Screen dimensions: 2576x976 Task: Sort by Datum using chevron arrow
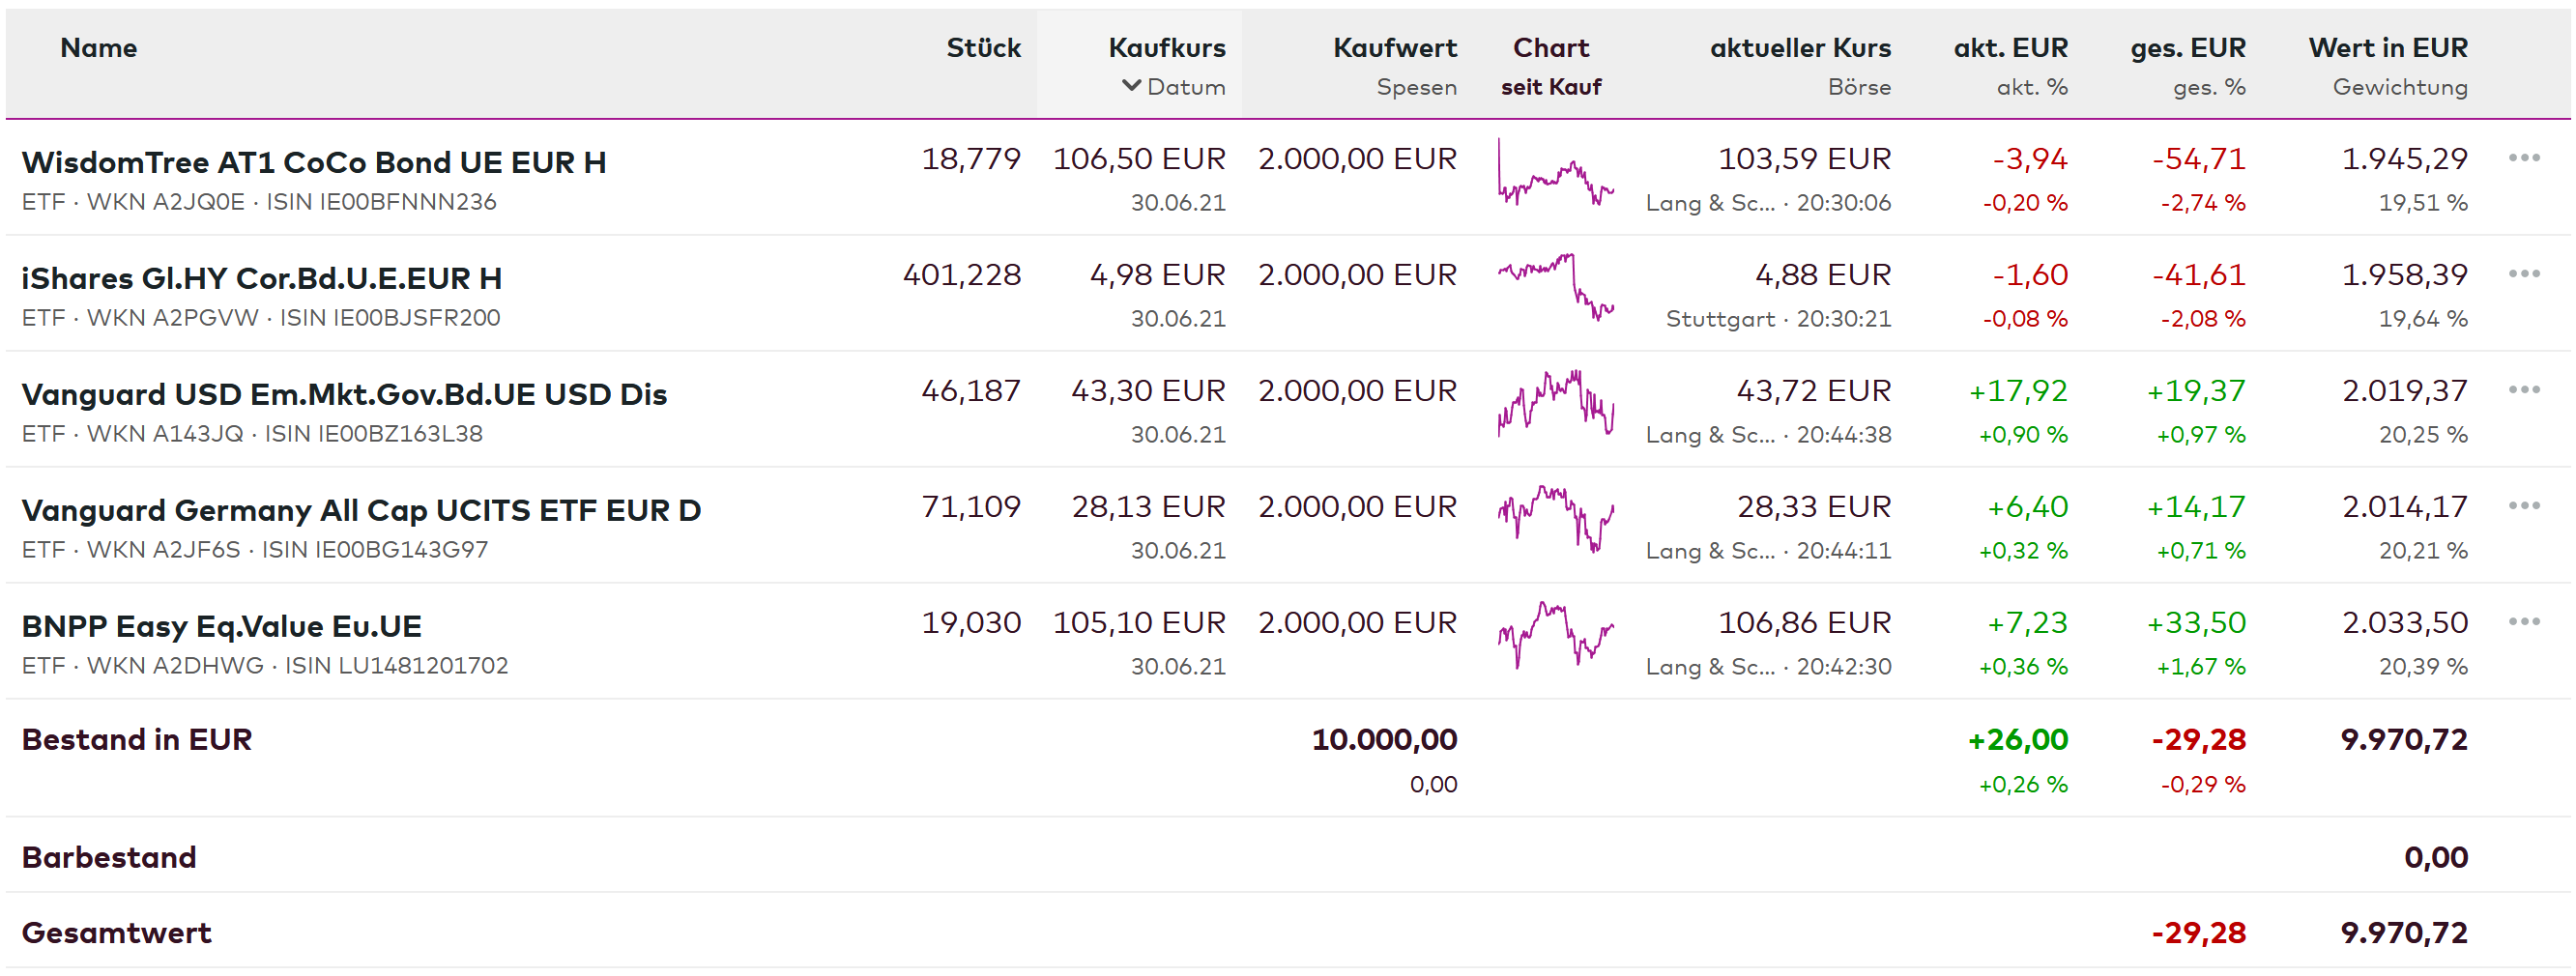click(1131, 86)
